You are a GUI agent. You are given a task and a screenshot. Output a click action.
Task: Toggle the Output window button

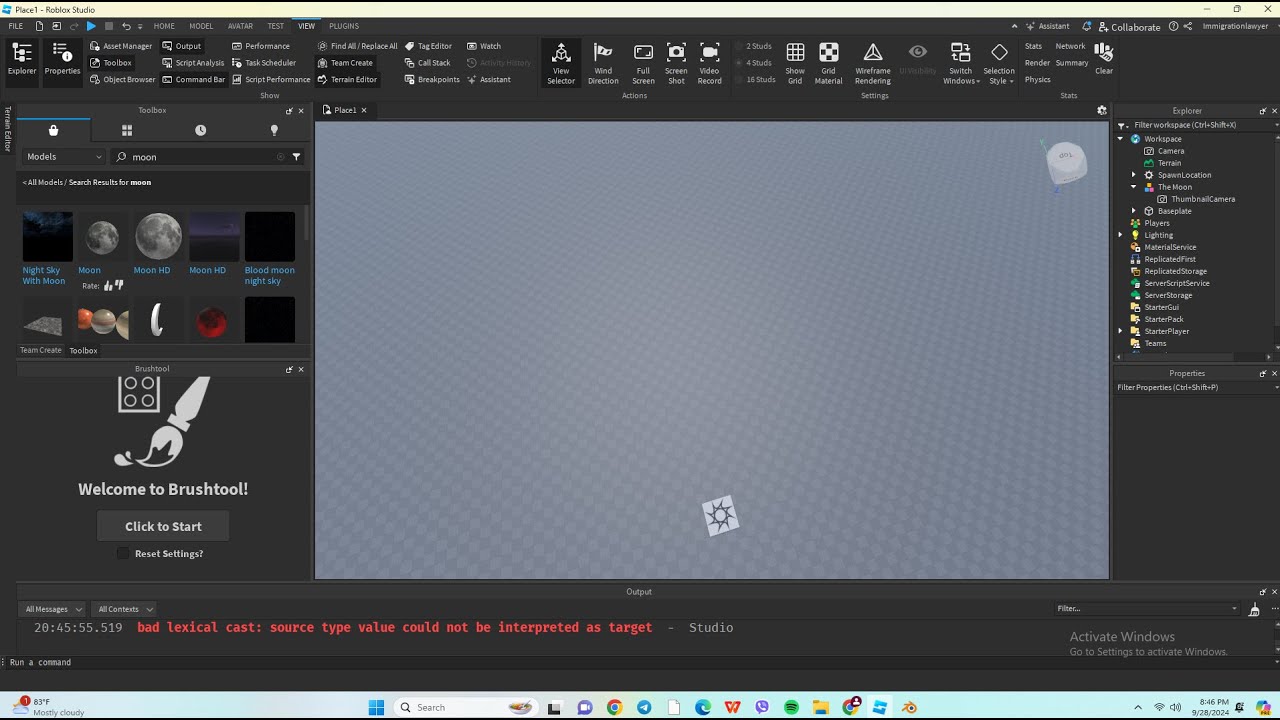click(181, 46)
